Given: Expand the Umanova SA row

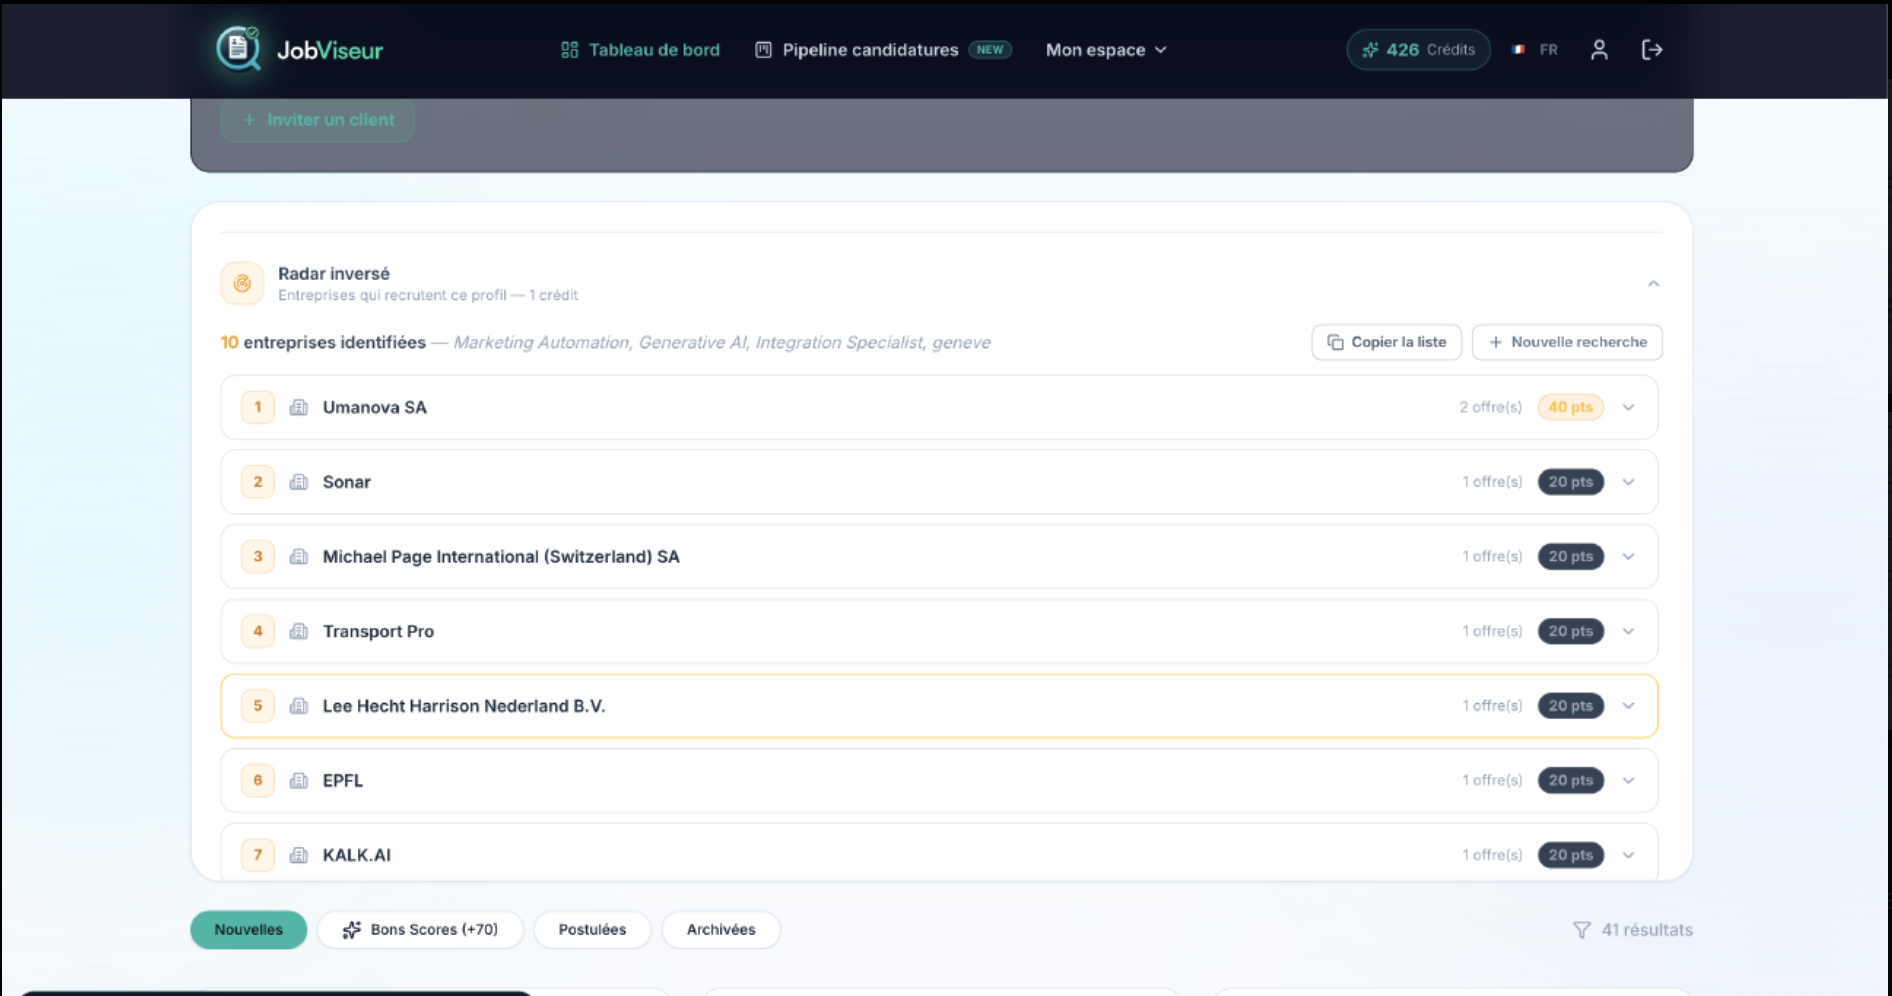Looking at the screenshot, I should click(1628, 407).
